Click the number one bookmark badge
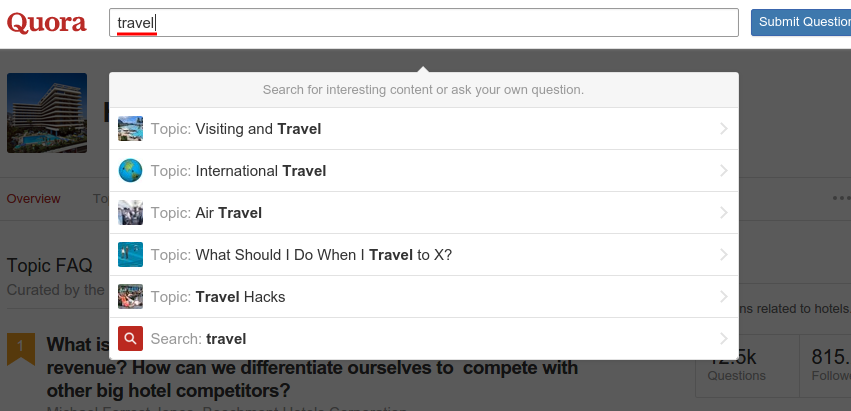851x411 pixels. click(21, 348)
